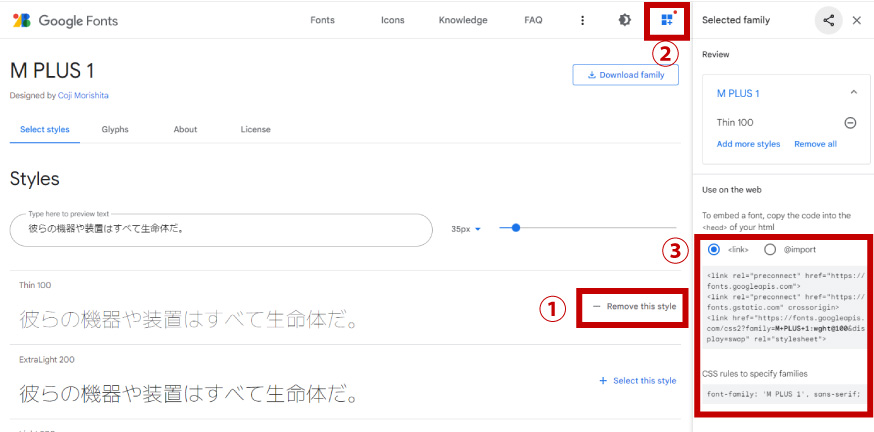Image resolution: width=874 pixels, height=432 pixels.
Task: Remove Thin 100 with the minus circle icon
Action: [x=851, y=123]
